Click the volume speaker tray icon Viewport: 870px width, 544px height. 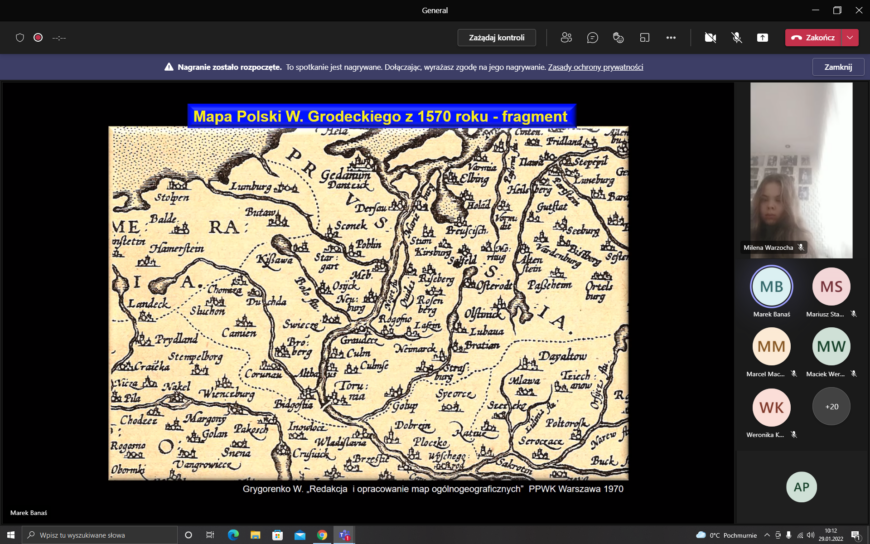[x=811, y=535]
